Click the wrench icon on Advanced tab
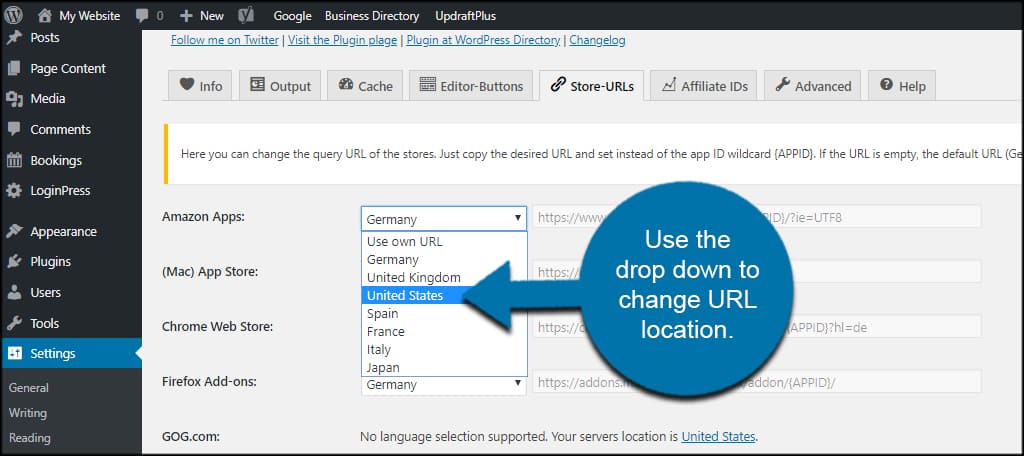 pyautogui.click(x=782, y=84)
